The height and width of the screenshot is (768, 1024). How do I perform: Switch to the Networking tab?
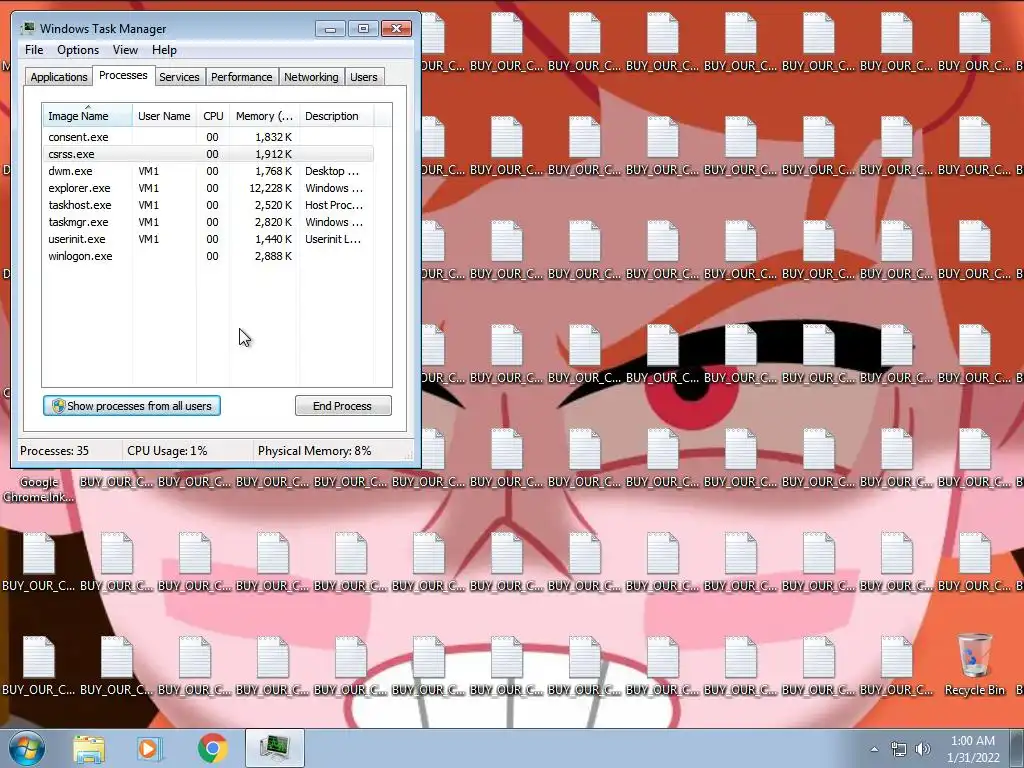pos(312,77)
